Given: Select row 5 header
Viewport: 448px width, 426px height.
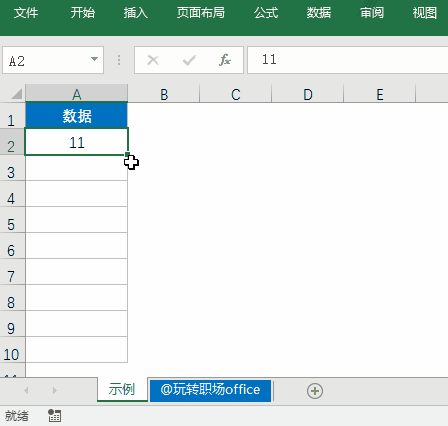Looking at the screenshot, I should click(x=12, y=220).
